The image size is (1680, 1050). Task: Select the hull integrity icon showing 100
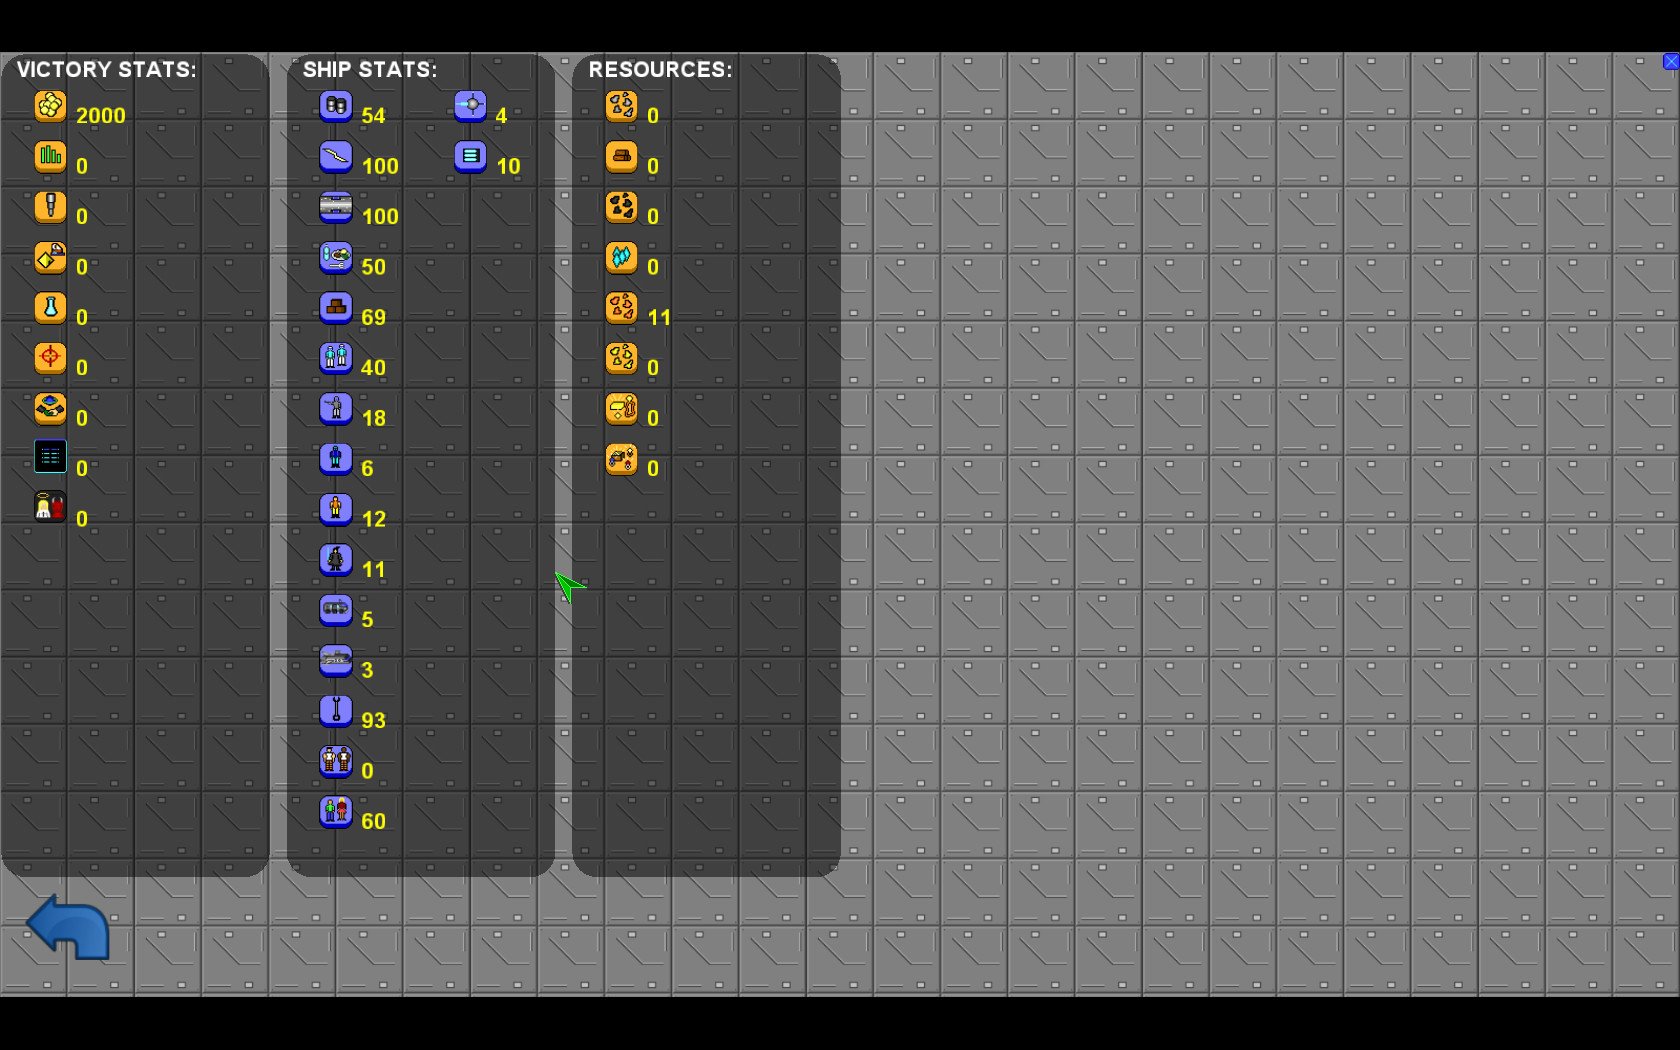click(336, 156)
